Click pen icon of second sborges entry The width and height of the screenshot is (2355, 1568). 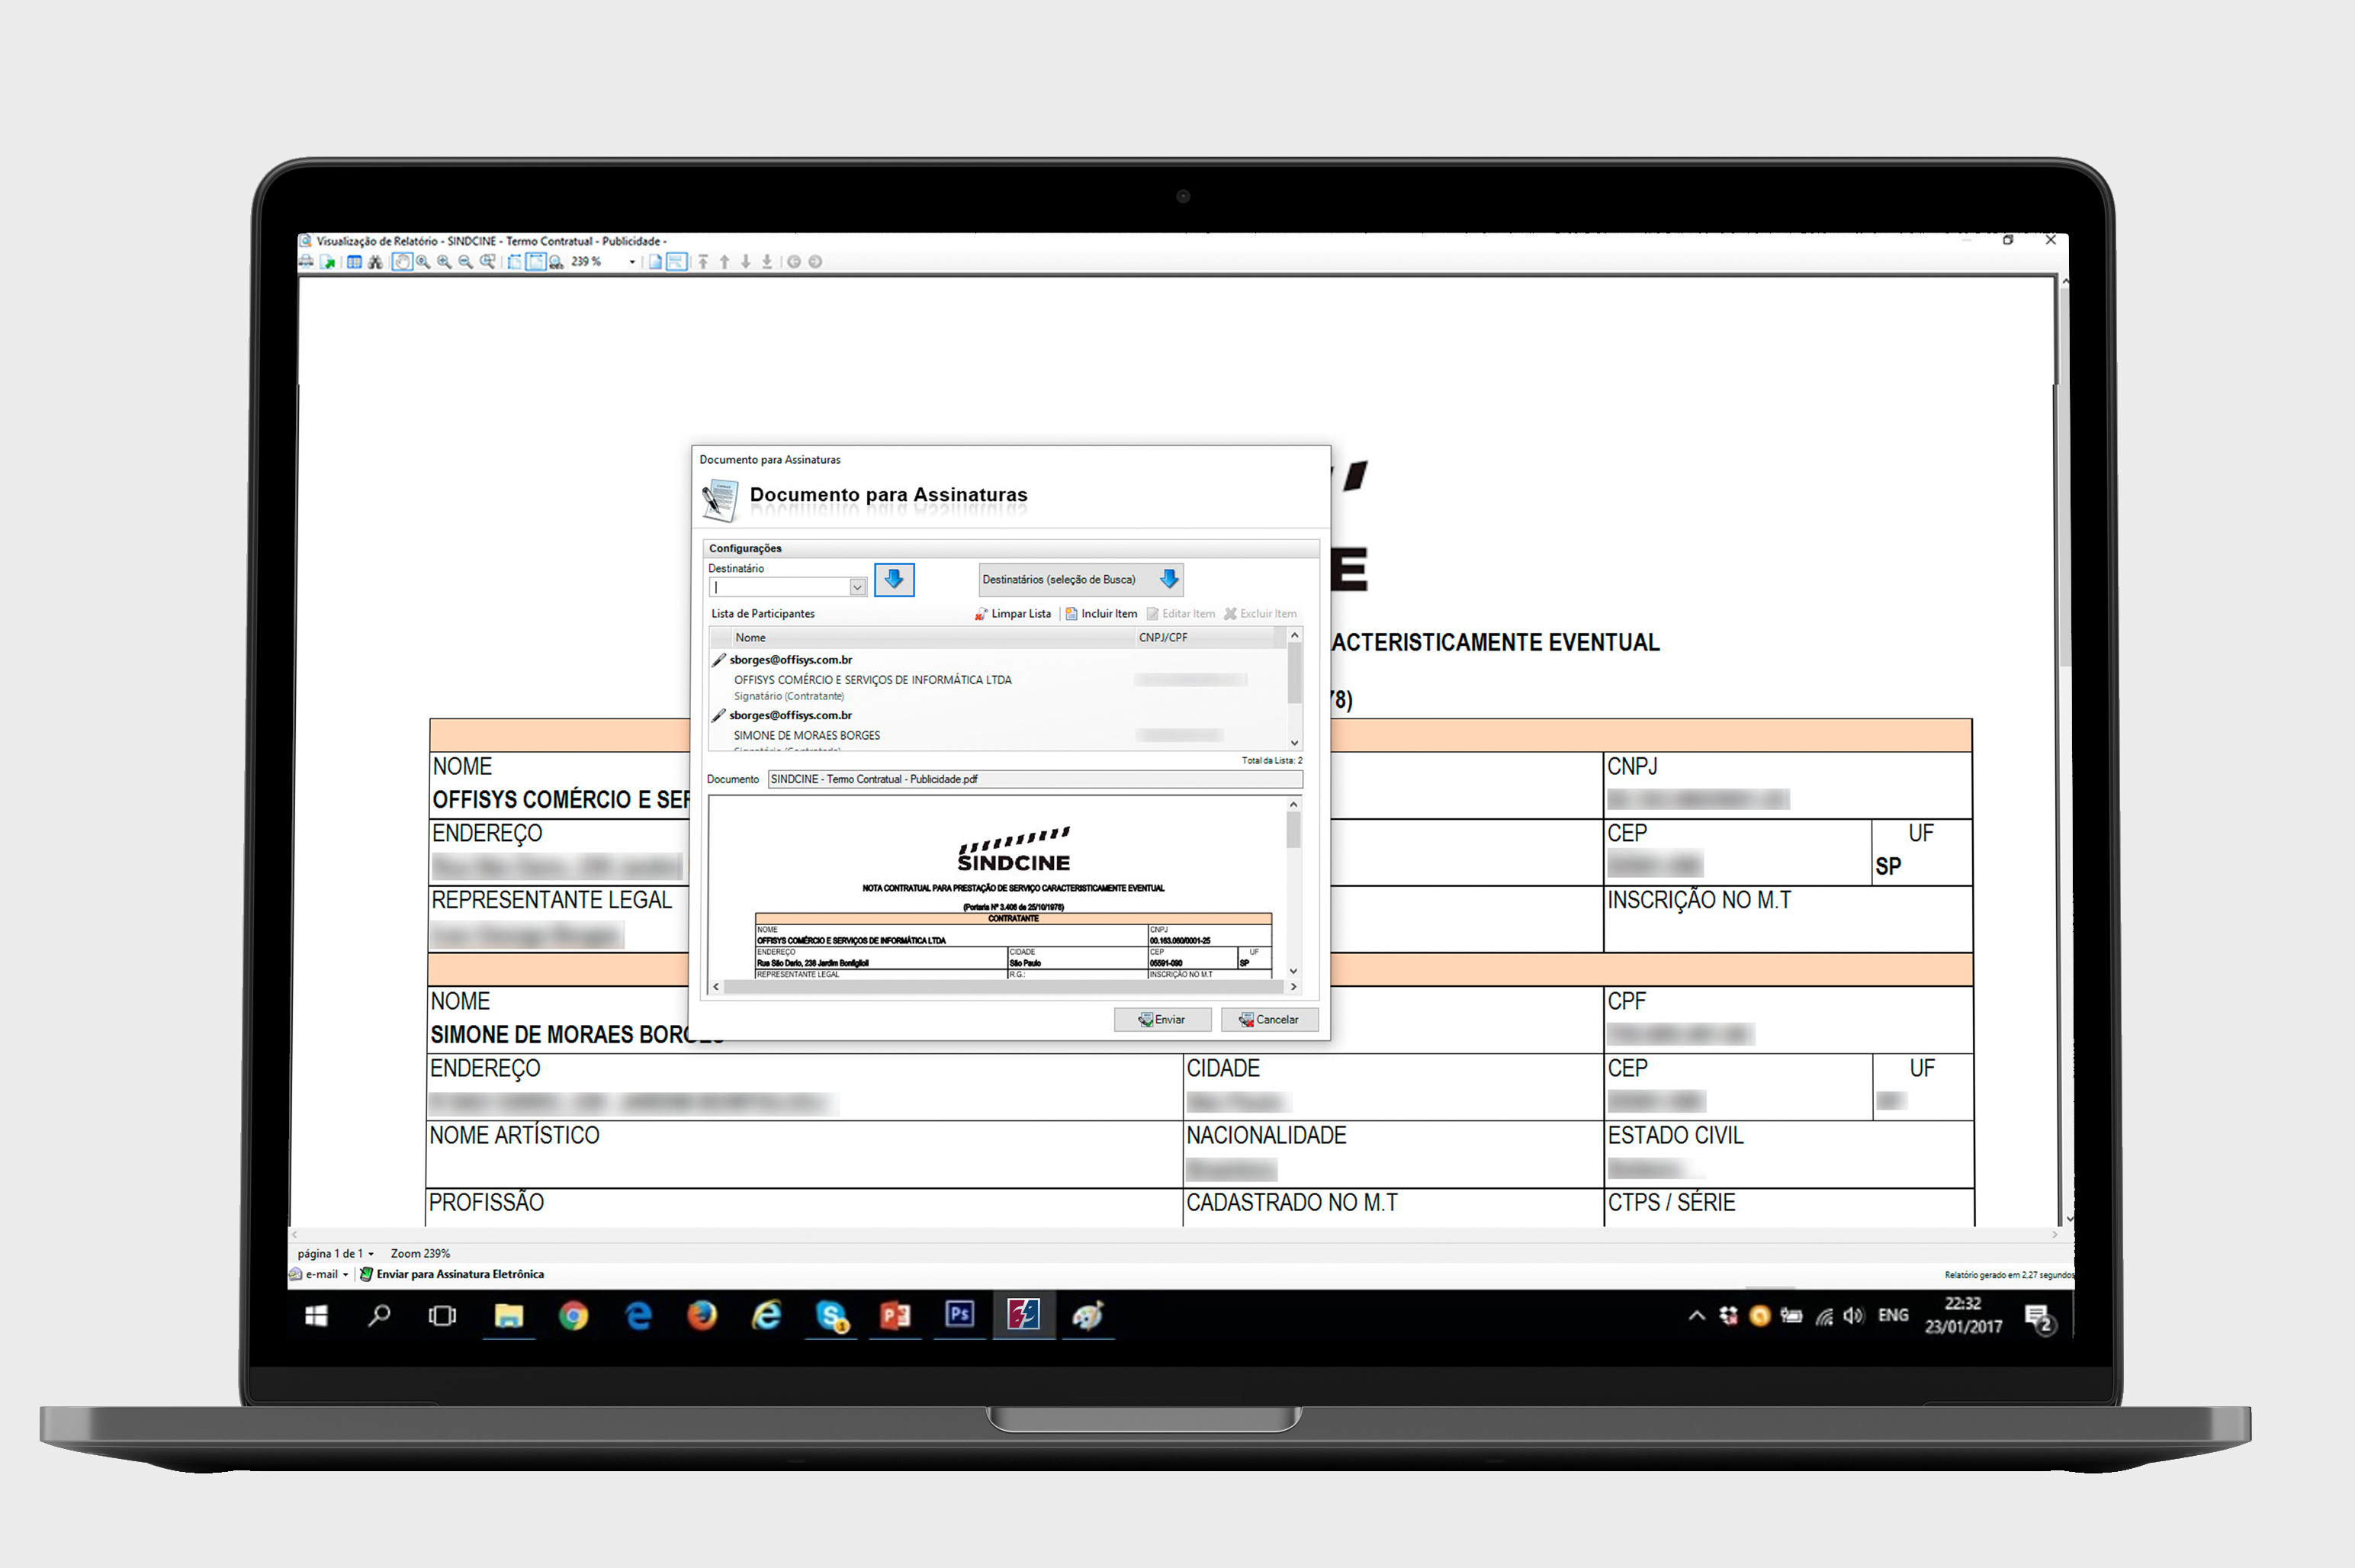coord(718,716)
